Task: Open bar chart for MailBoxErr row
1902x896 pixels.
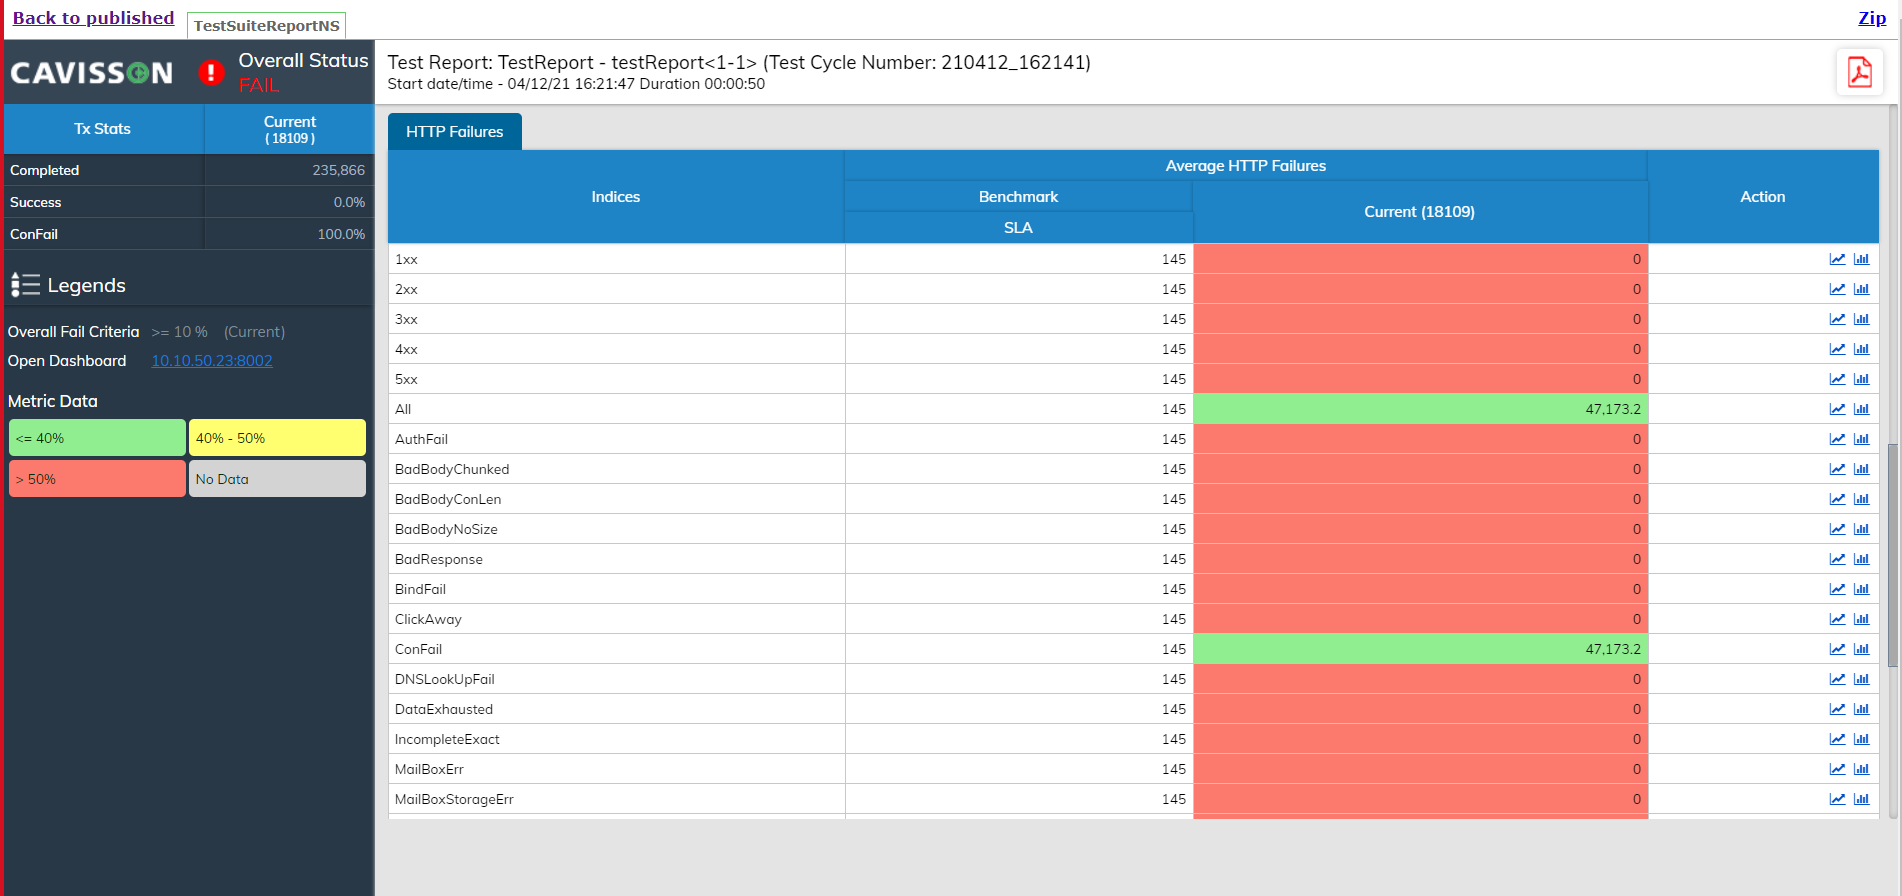Action: point(1861,769)
